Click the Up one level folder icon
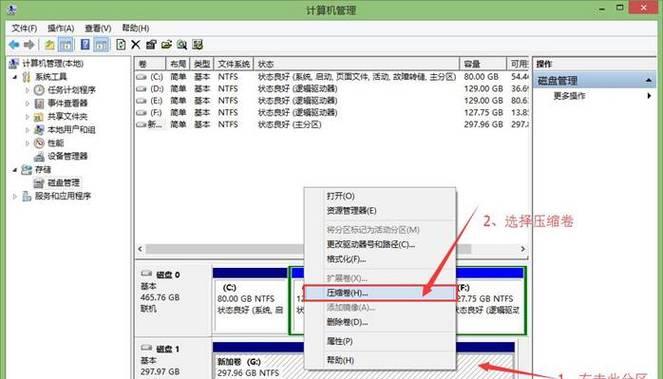 click(50, 44)
